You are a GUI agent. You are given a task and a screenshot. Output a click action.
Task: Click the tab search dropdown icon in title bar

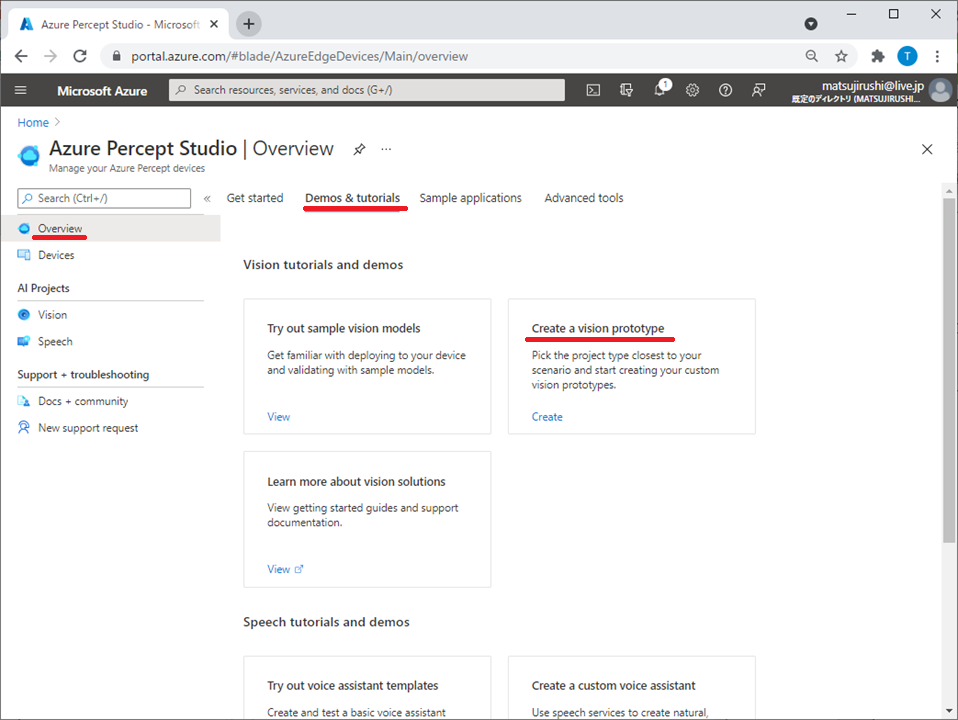click(811, 24)
